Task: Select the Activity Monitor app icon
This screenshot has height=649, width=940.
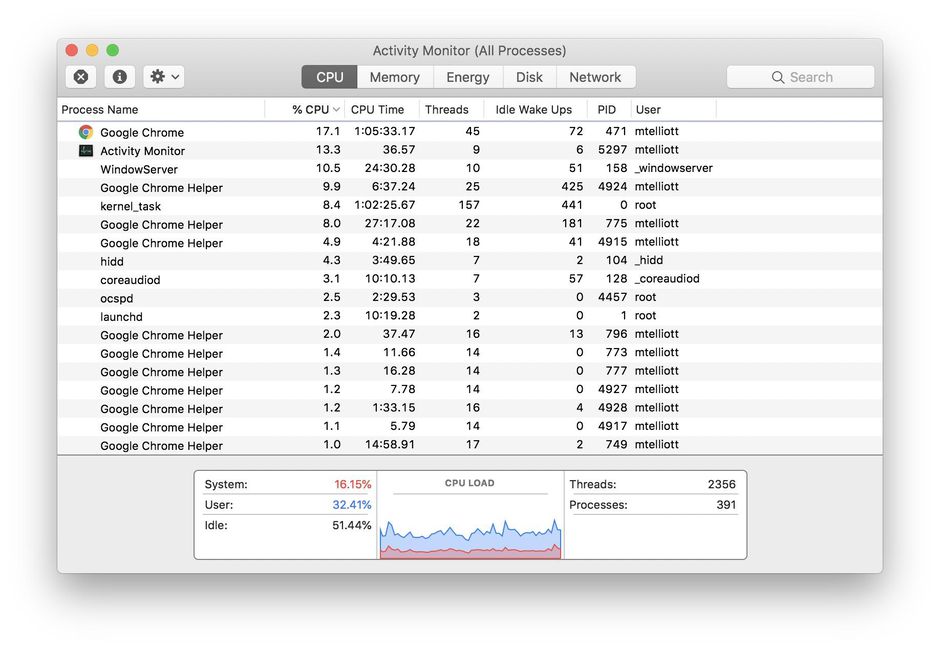Action: pyautogui.click(x=86, y=150)
